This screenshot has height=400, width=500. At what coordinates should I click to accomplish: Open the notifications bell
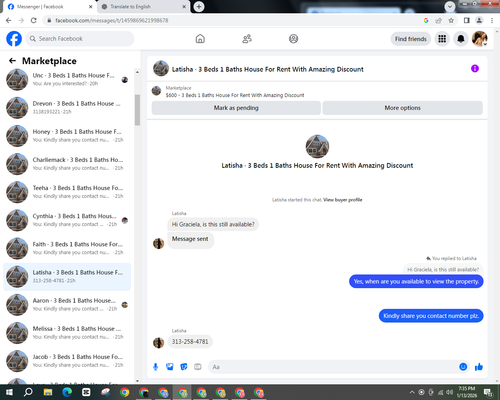tap(461, 39)
